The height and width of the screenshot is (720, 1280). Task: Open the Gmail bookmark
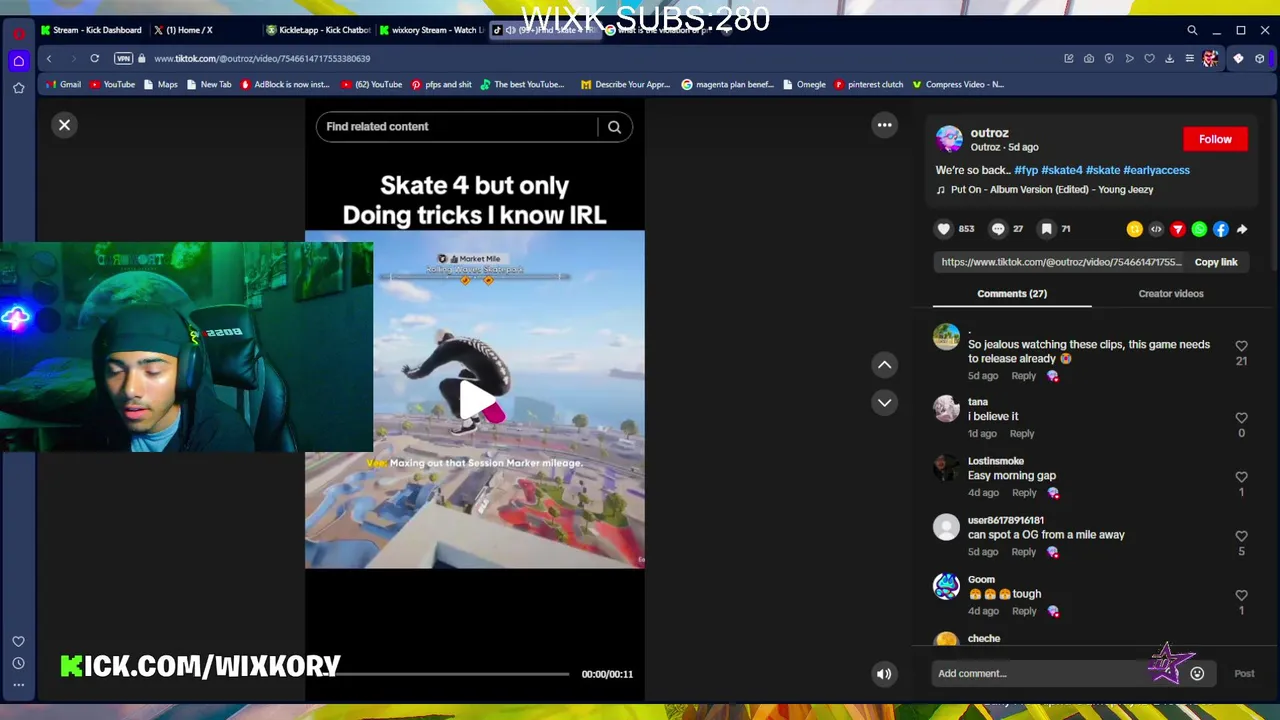click(62, 85)
